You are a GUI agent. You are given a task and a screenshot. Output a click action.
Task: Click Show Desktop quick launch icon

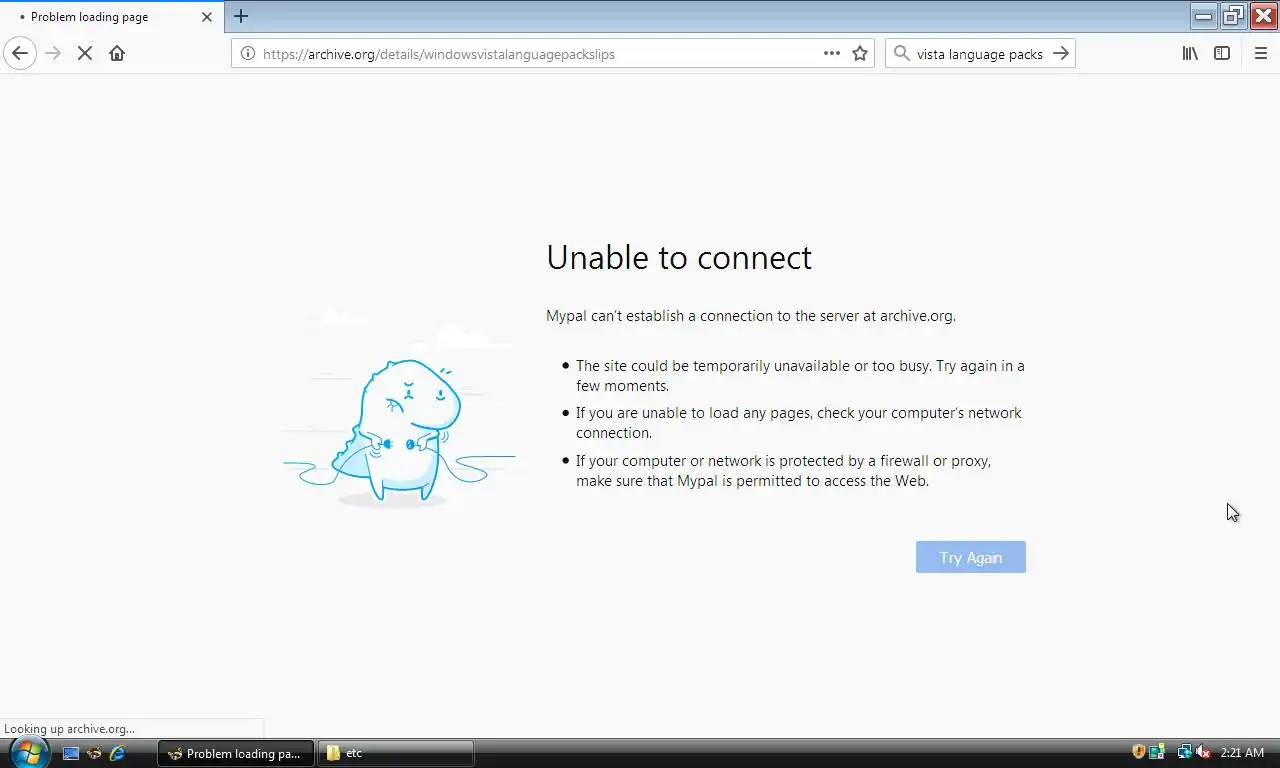pyautogui.click(x=71, y=753)
